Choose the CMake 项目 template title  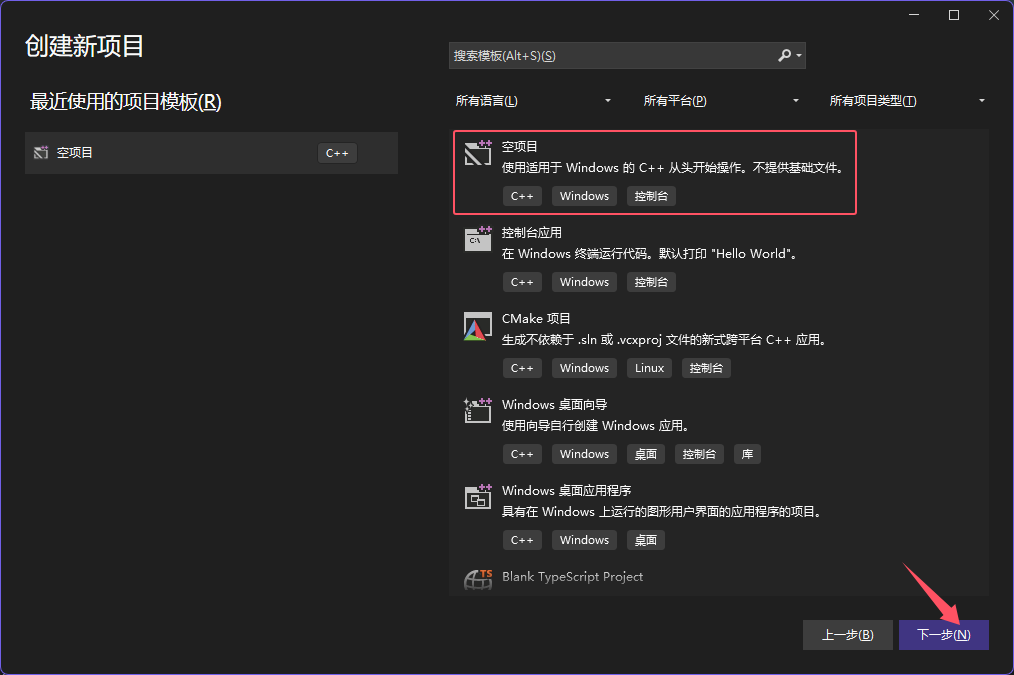[x=536, y=318]
